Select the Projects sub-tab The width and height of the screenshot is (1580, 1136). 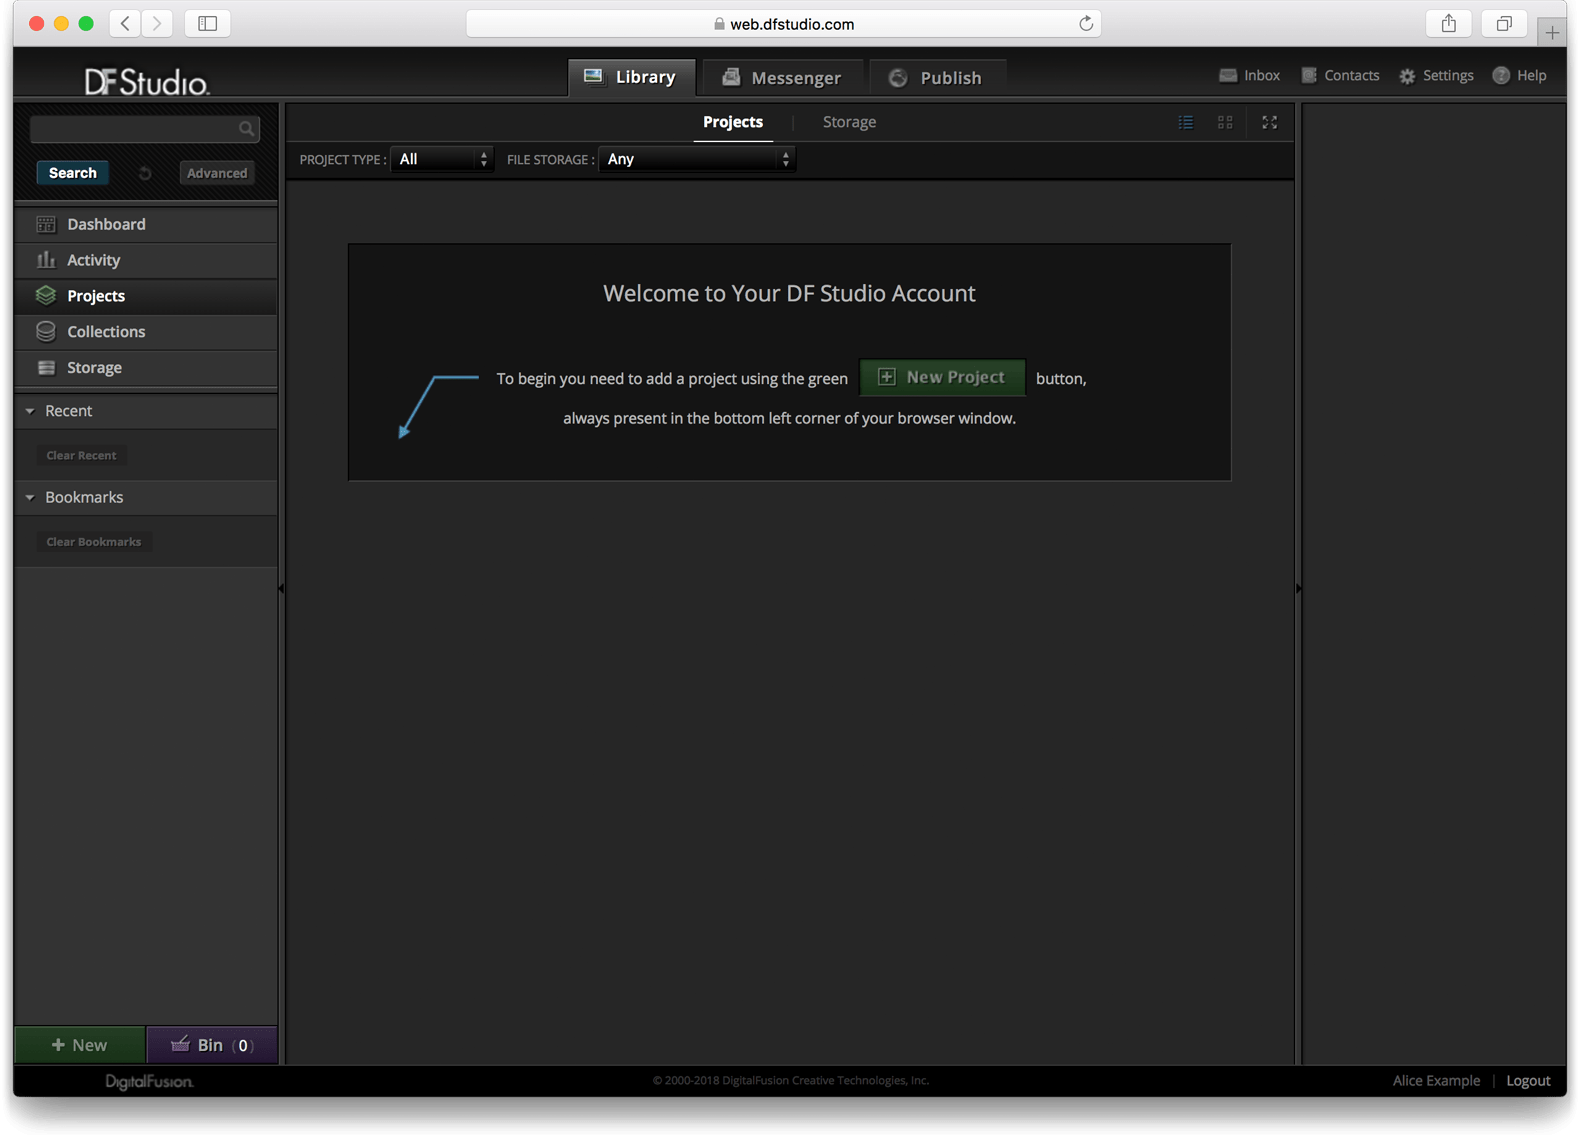point(733,122)
